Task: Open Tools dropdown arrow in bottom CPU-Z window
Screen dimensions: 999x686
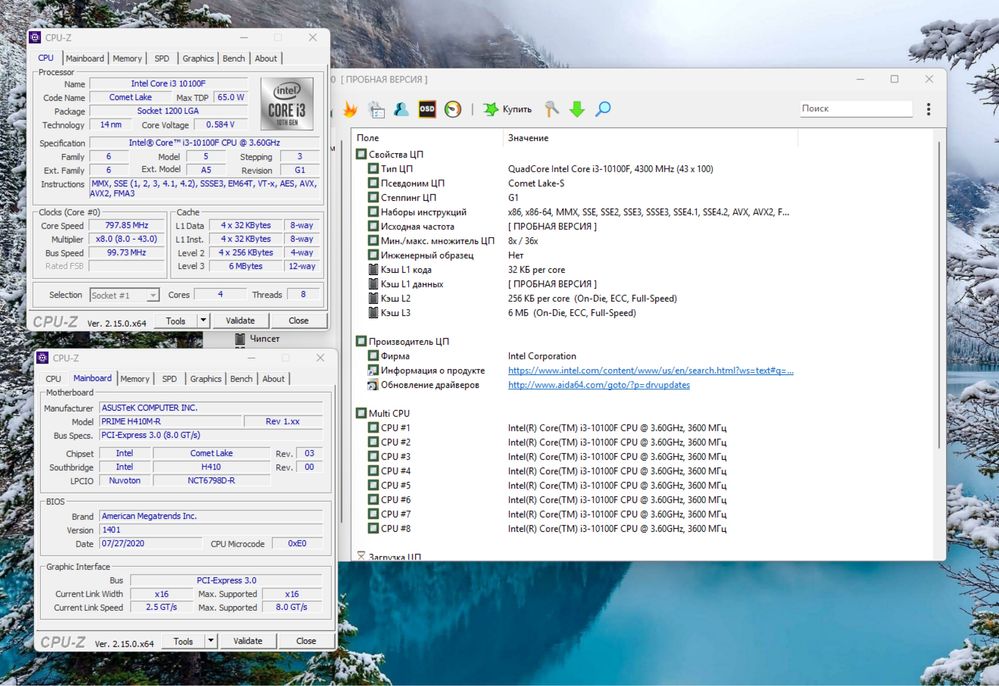Action: 211,641
